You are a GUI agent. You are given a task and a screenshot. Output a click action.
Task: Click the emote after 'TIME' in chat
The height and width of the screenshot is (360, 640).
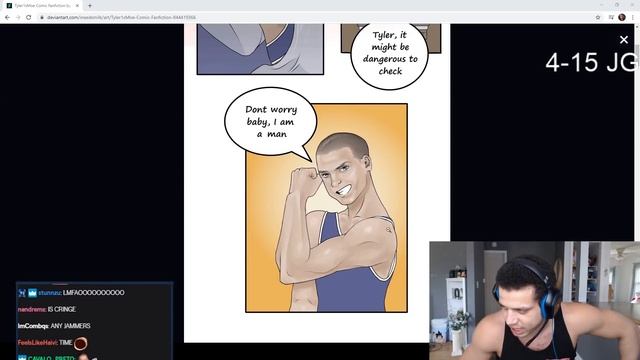[x=80, y=343]
